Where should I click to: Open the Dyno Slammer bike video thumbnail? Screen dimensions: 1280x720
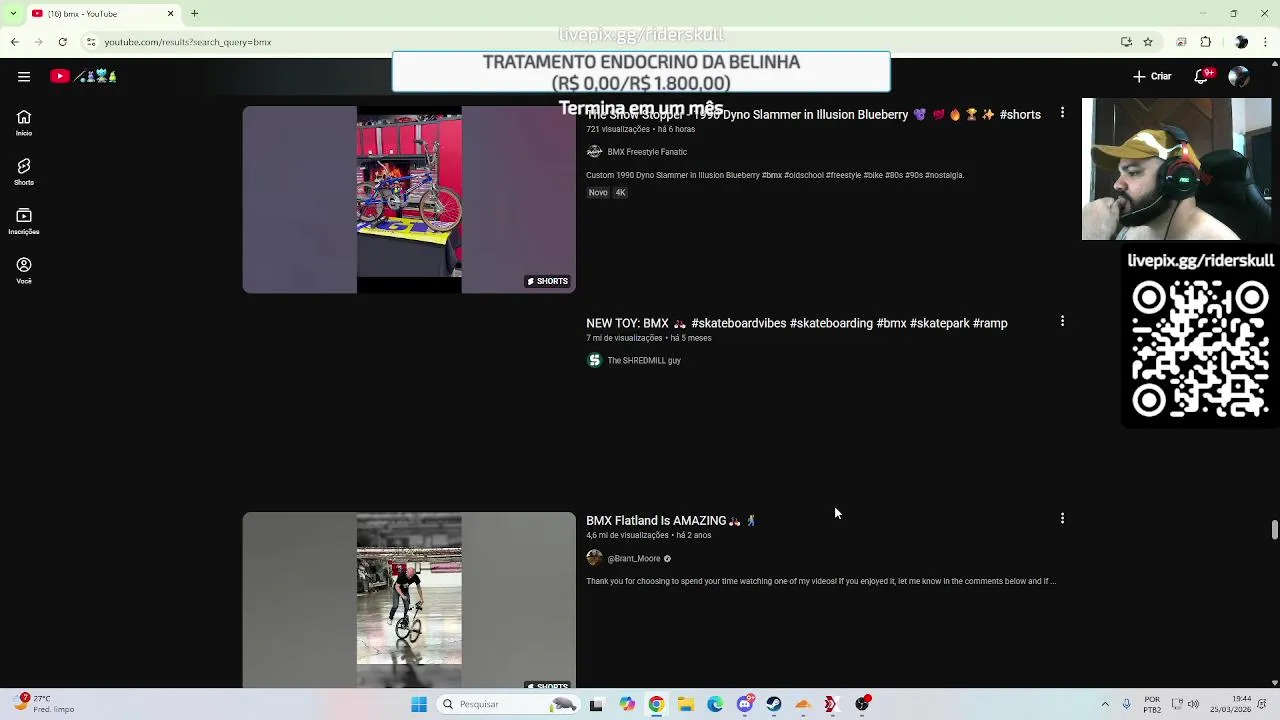(x=409, y=200)
